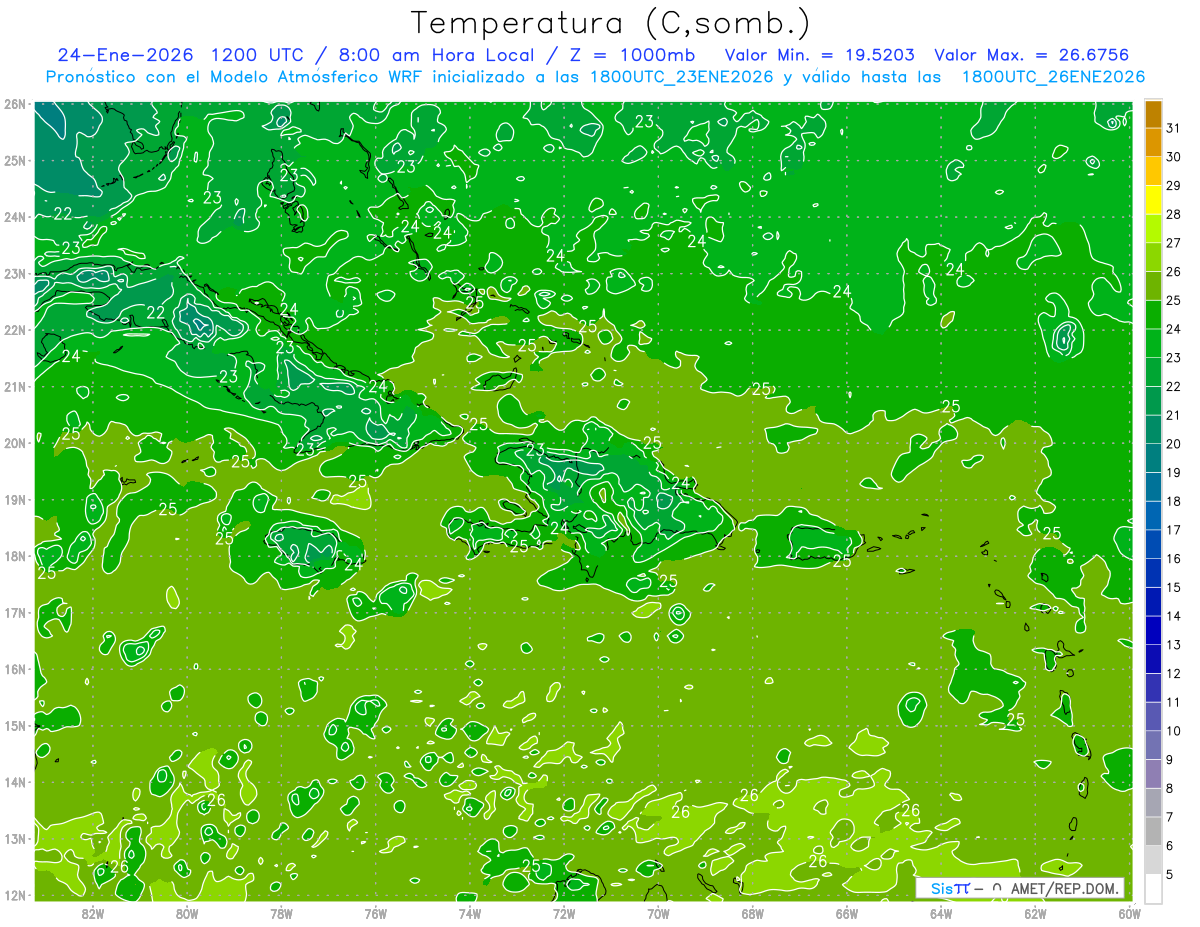
Task: Click the '14N' latitude axis label
Action: (x=15, y=782)
